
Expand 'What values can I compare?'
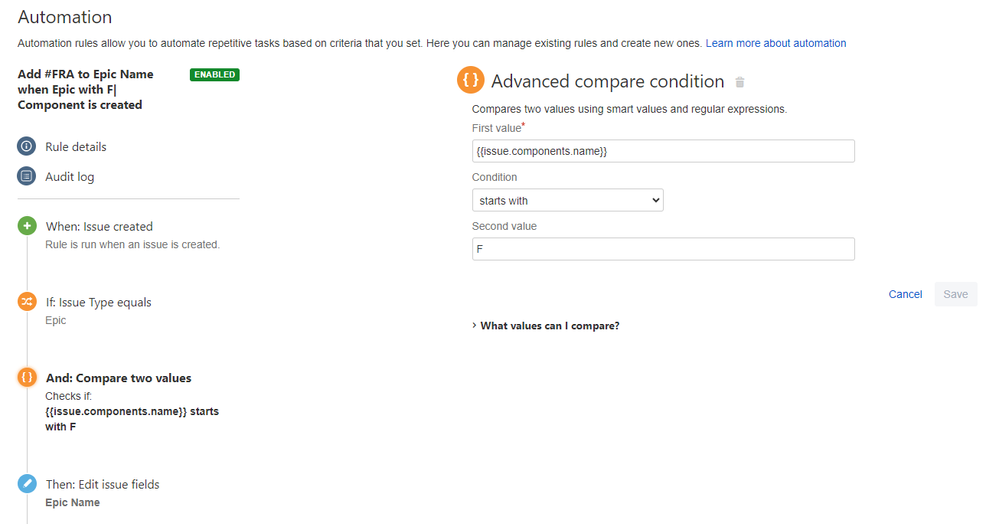[549, 326]
